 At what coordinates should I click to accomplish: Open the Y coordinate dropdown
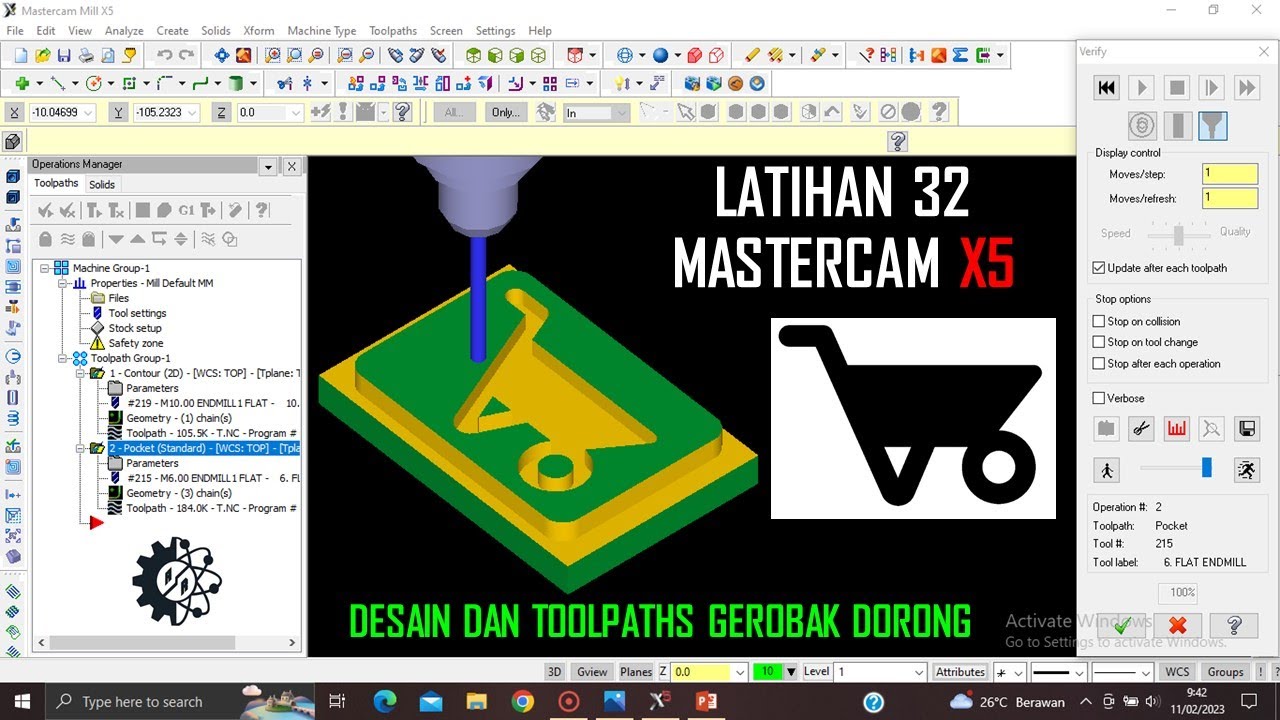pyautogui.click(x=191, y=113)
